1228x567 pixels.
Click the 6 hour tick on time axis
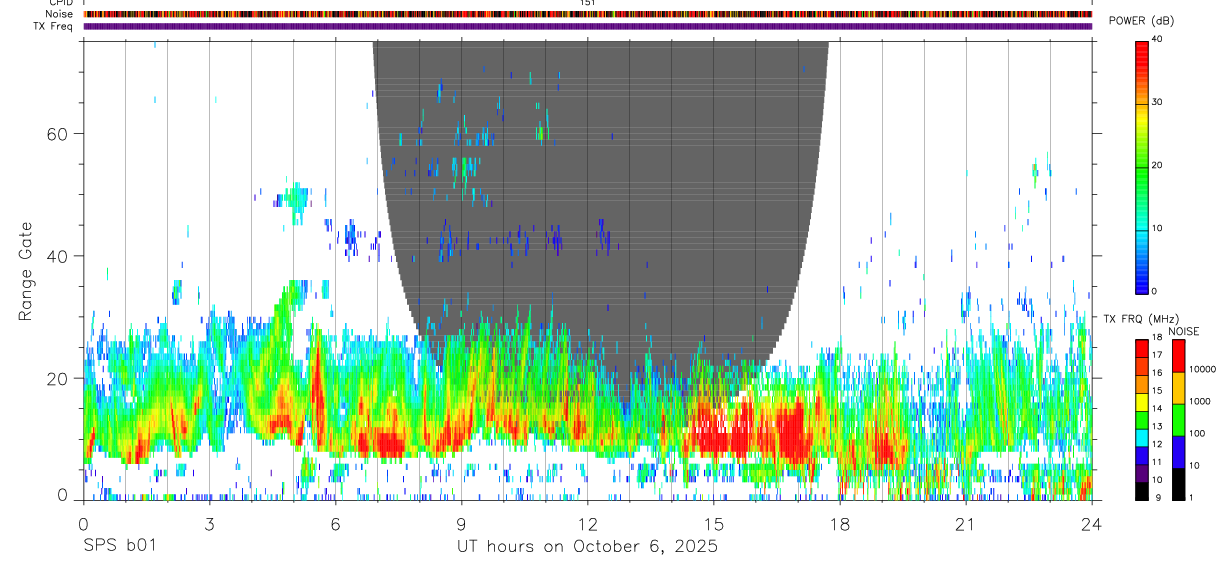[335, 524]
